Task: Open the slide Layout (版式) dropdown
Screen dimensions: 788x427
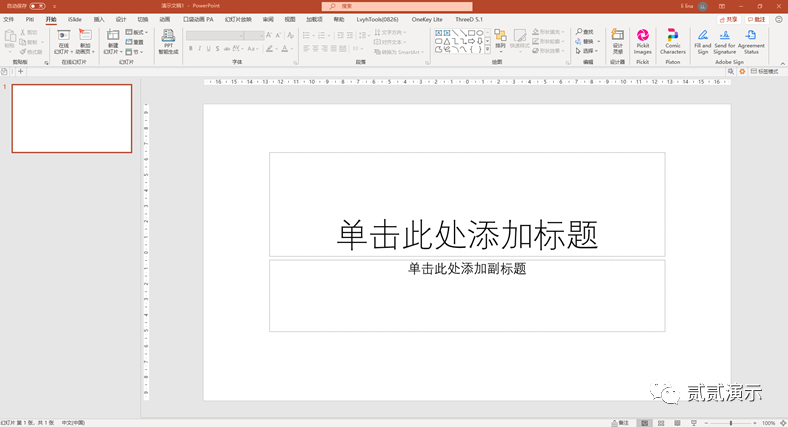Action: click(137, 32)
